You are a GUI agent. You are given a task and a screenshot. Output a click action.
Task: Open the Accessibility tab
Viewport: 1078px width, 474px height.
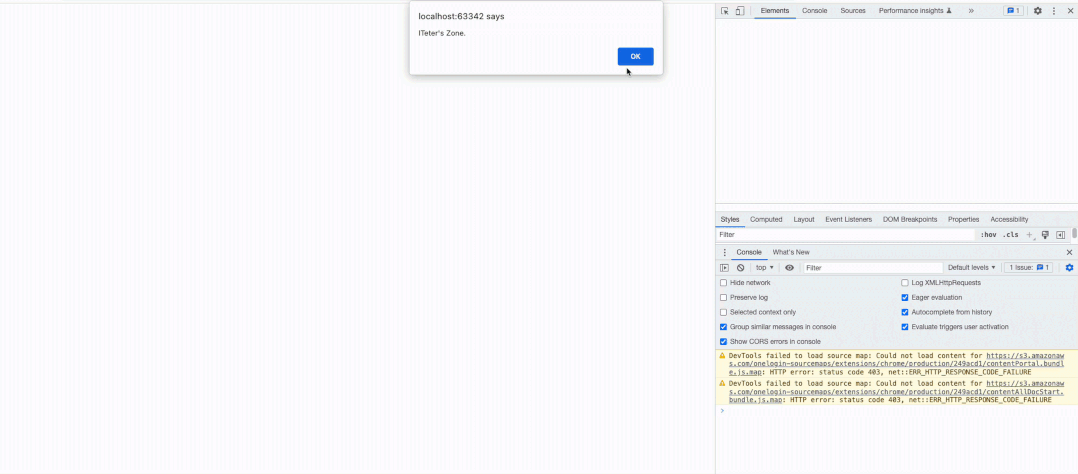coord(1009,219)
